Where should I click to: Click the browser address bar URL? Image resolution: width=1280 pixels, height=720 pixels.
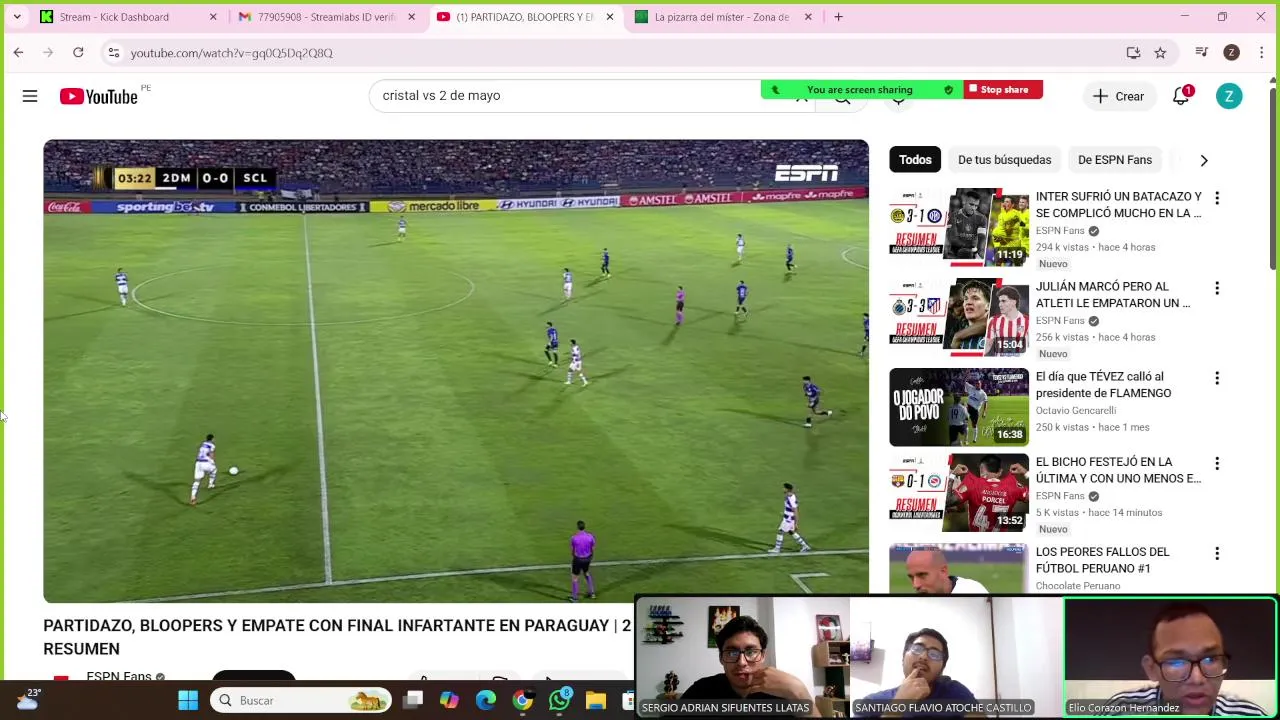click(231, 53)
